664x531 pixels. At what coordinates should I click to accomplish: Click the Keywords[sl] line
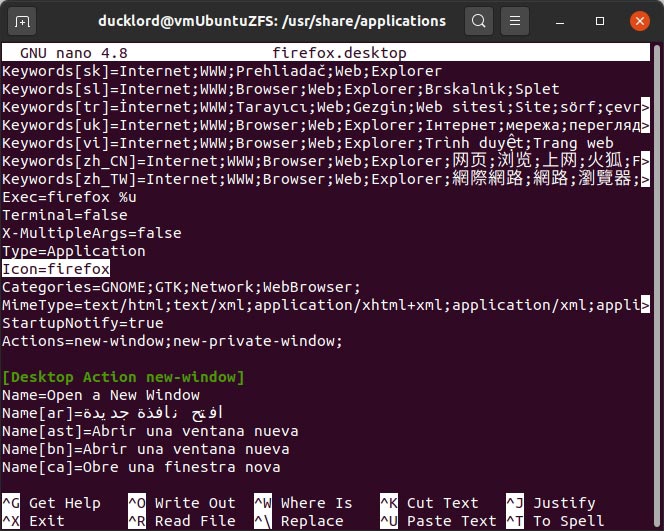[x=281, y=89]
